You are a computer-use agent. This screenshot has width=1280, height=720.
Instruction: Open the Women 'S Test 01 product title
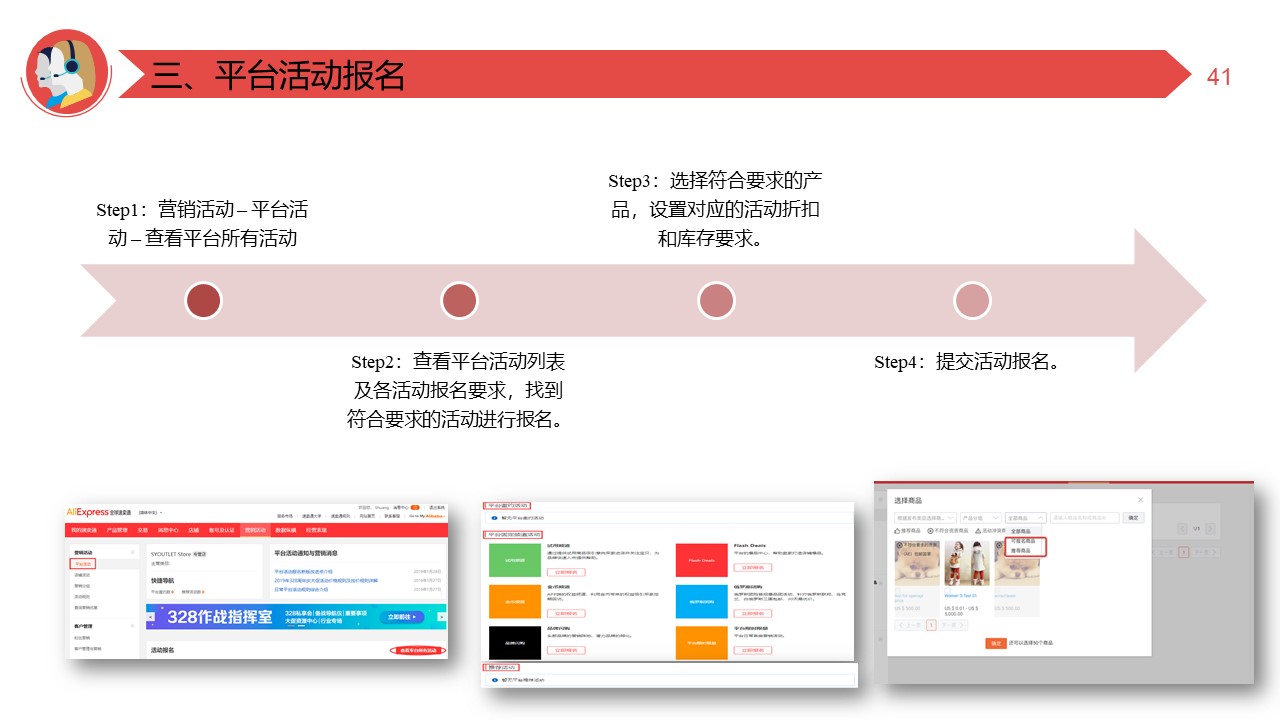[961, 596]
